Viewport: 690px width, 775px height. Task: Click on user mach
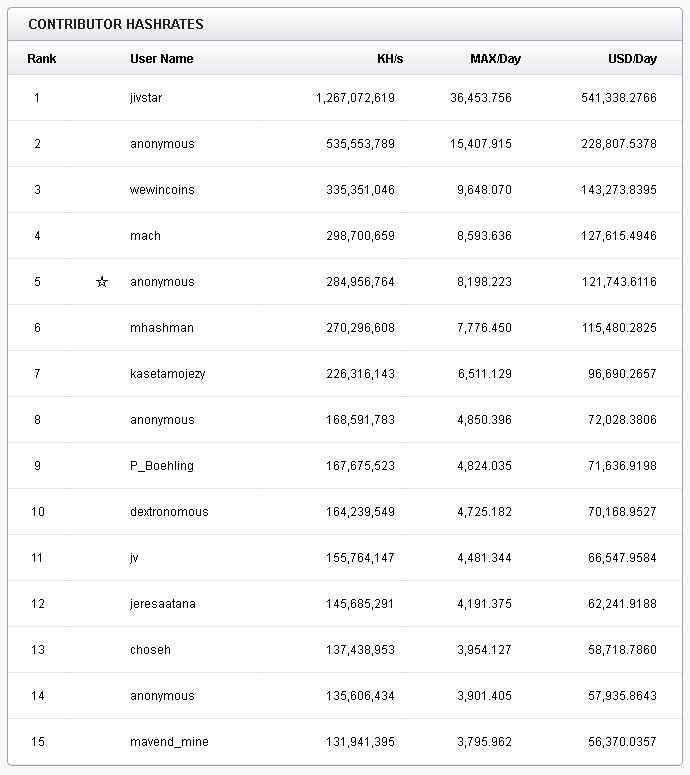coord(145,236)
